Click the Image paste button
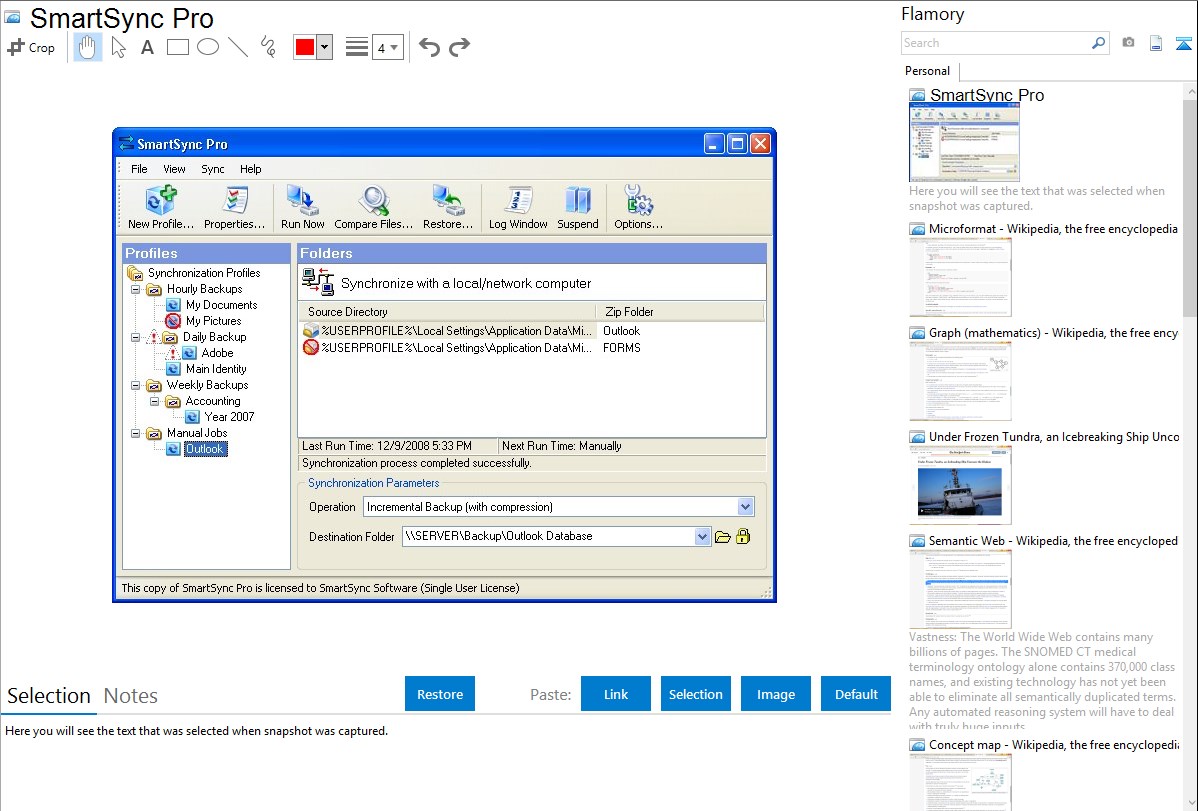The image size is (1198, 811). (775, 694)
